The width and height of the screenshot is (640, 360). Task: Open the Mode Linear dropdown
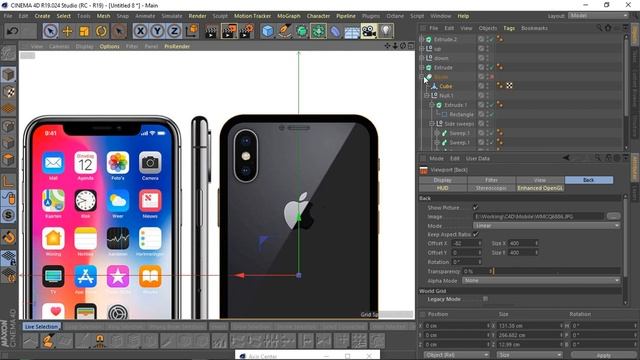(x=547, y=226)
